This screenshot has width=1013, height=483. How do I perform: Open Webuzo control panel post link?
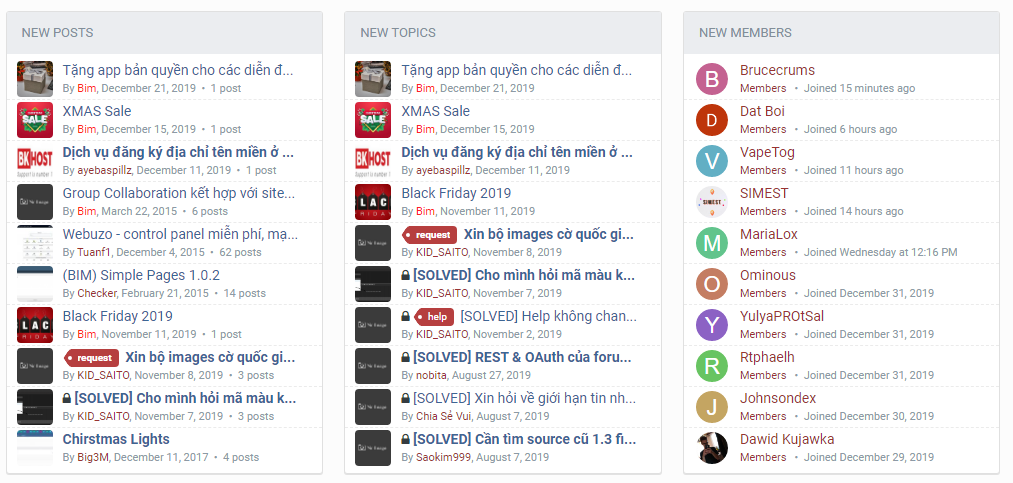[180, 234]
